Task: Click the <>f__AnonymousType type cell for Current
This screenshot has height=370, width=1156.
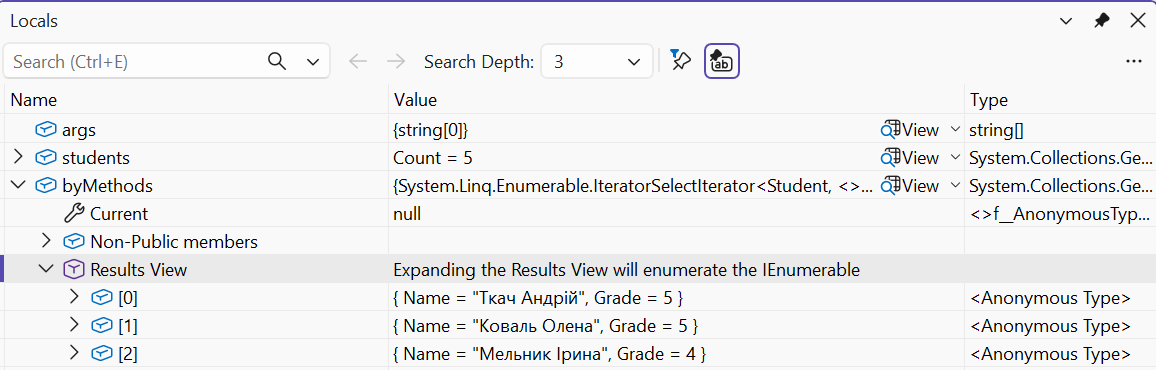Action: (x=1059, y=214)
